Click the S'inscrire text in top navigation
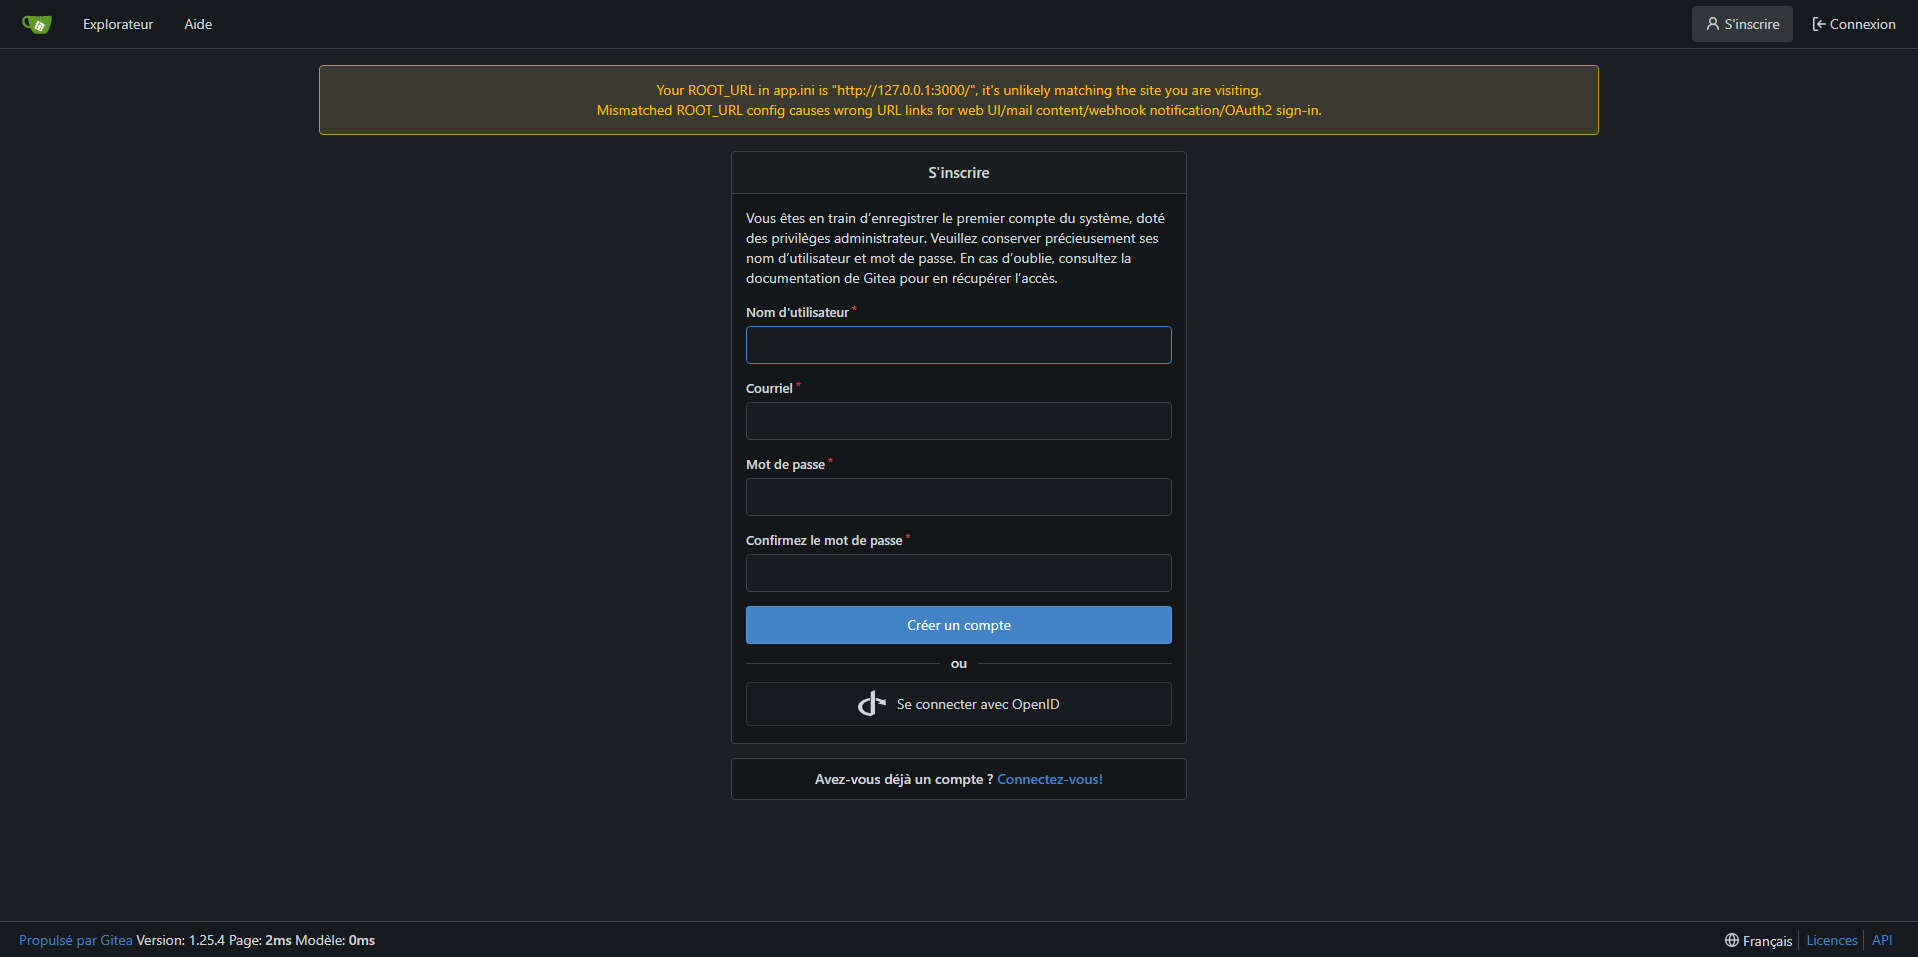The width and height of the screenshot is (1918, 957). (1751, 24)
